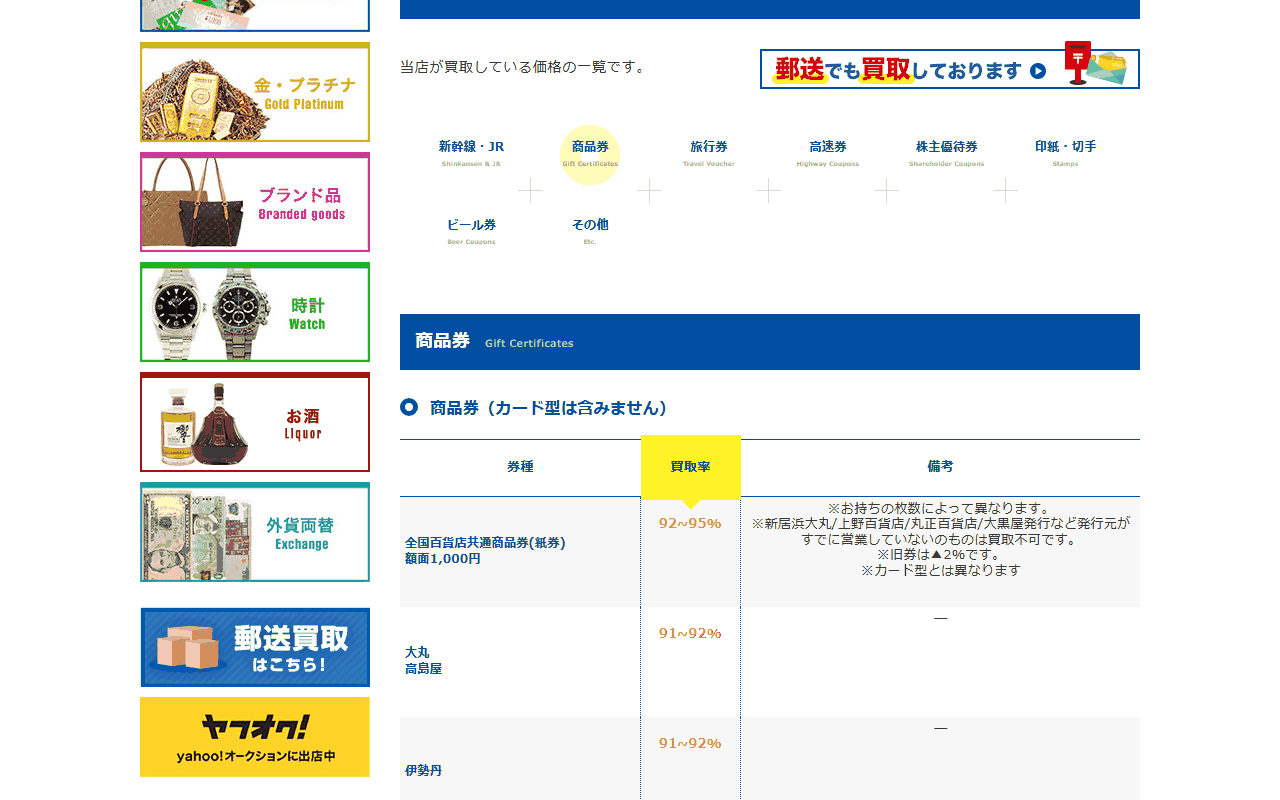The image size is (1280, 800).
Task: Select the 新幹線・JR tab
Action: click(471, 153)
